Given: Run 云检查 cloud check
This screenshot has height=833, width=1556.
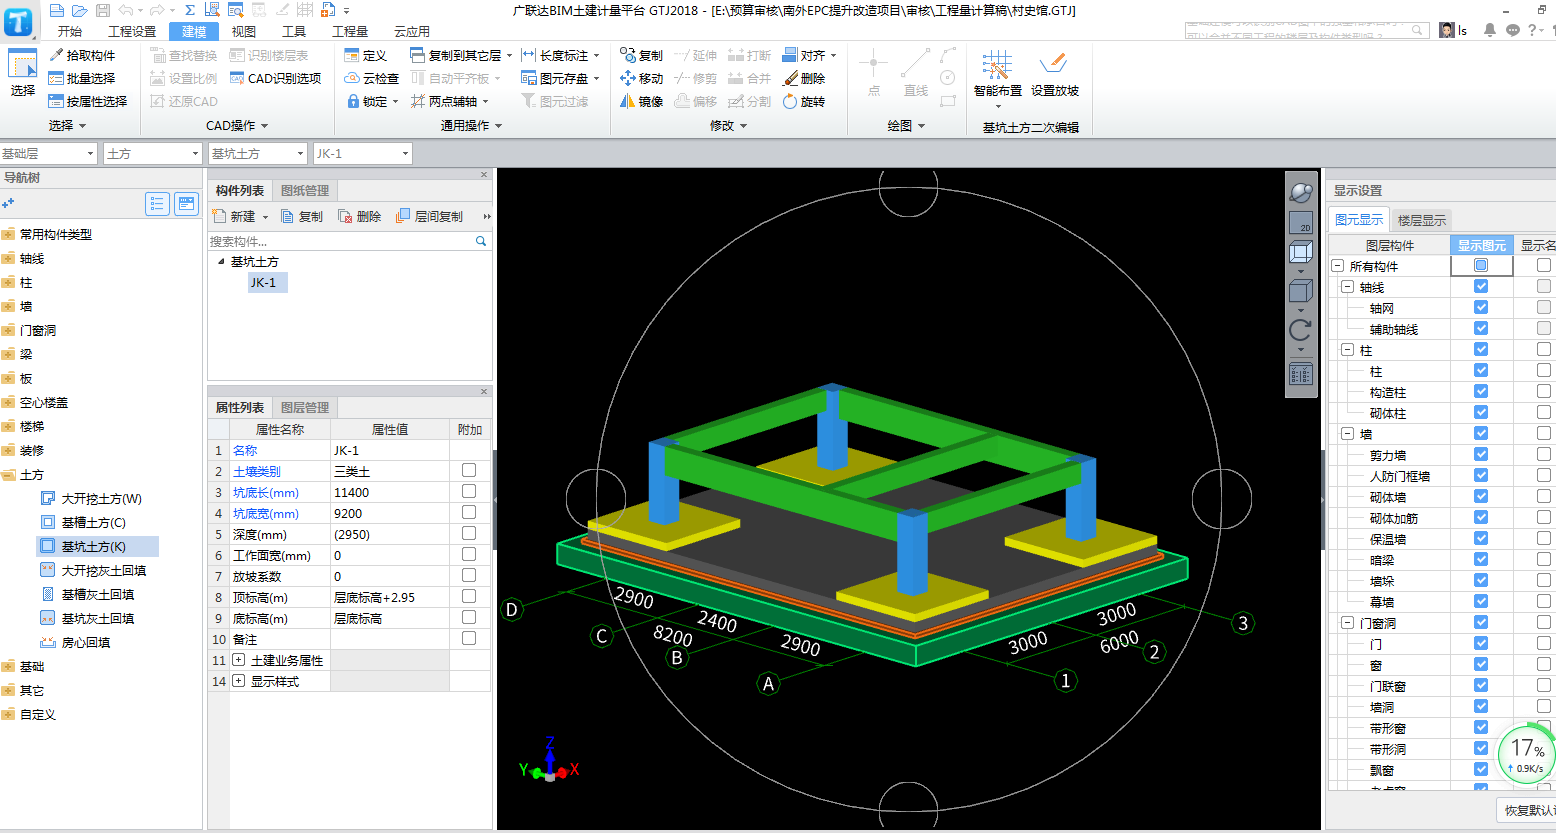Looking at the screenshot, I should 371,78.
